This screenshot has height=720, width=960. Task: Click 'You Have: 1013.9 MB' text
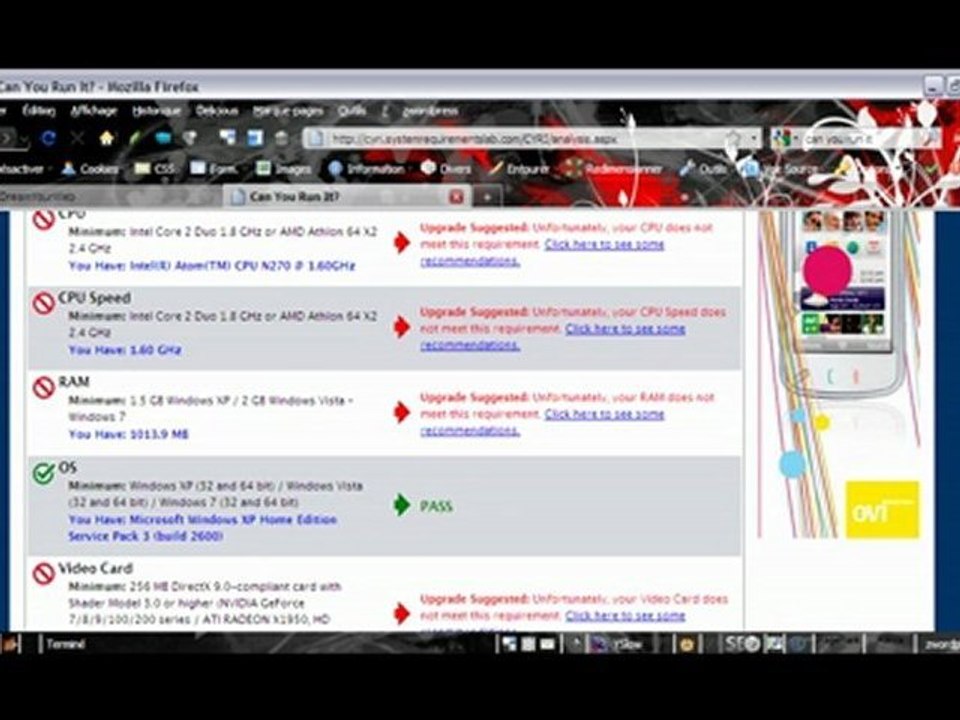point(129,434)
